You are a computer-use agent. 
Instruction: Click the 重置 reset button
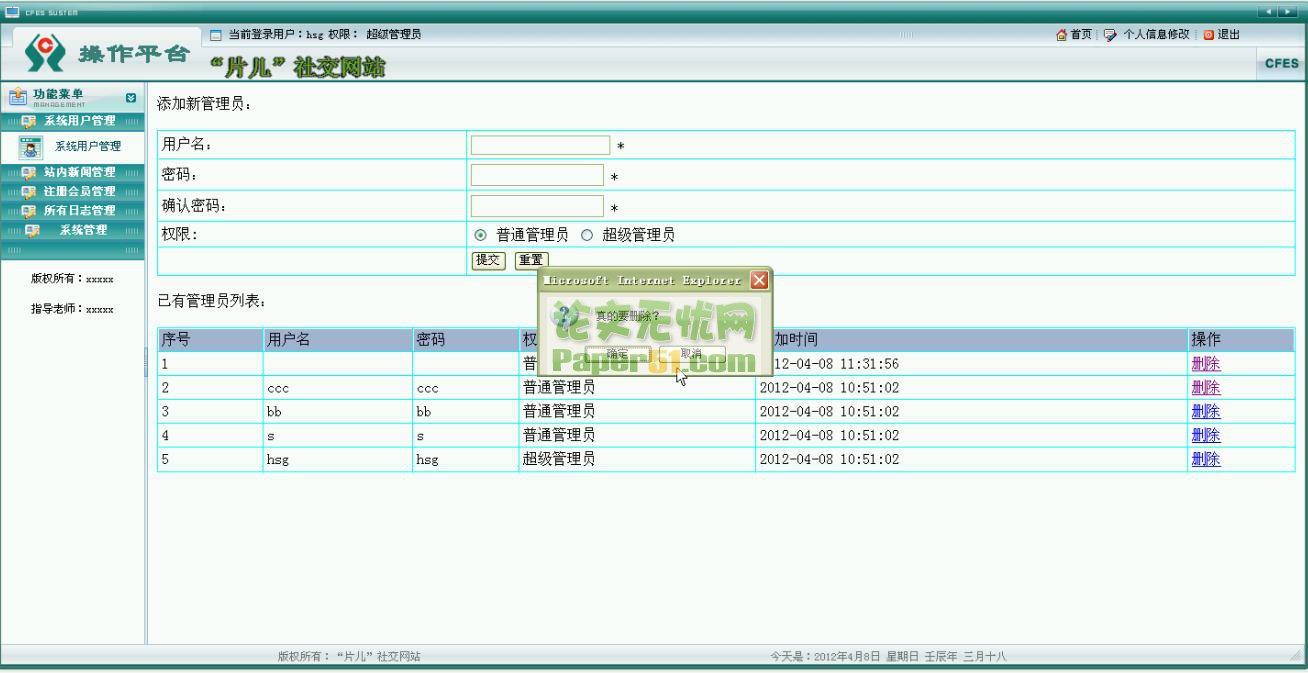pyautogui.click(x=531, y=260)
